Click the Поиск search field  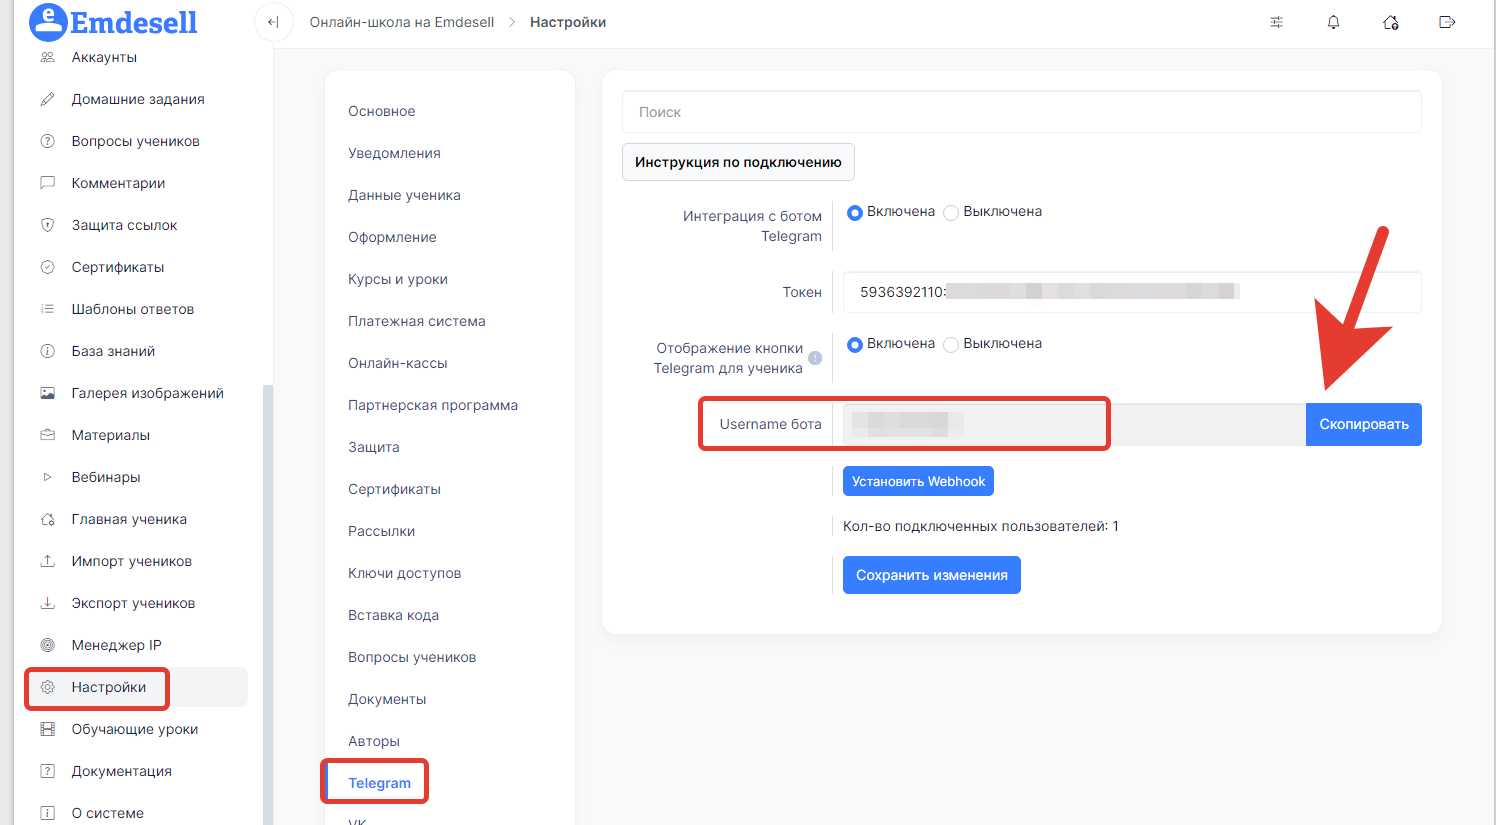click(x=1022, y=112)
